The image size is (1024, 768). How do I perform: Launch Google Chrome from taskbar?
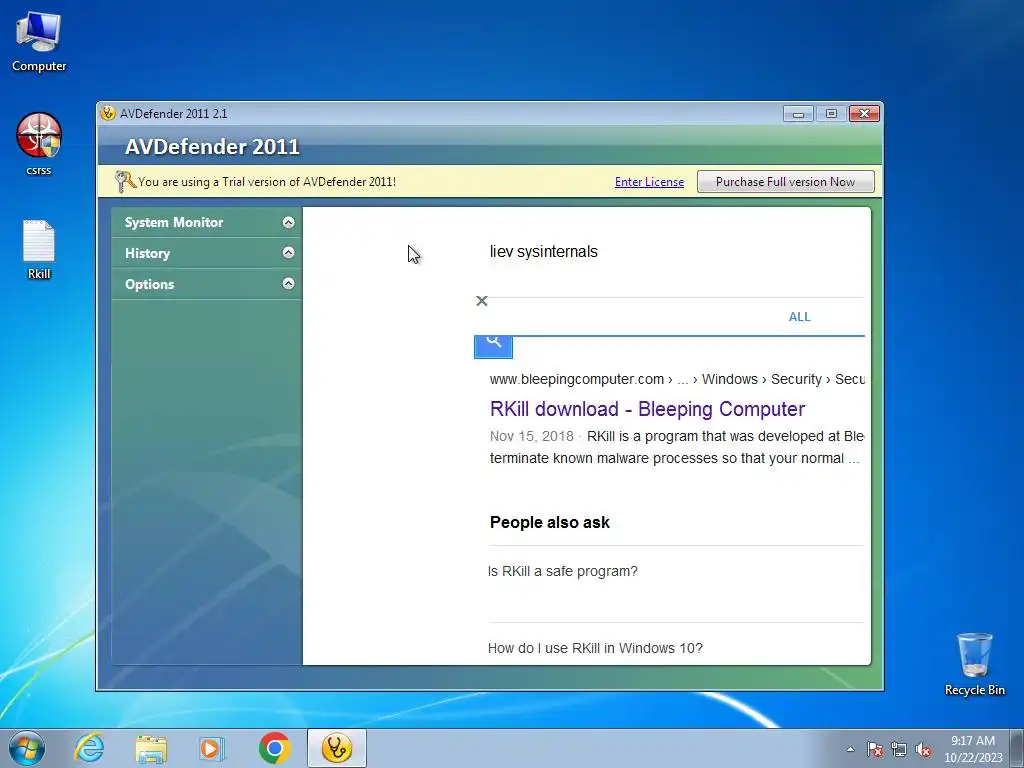click(274, 748)
